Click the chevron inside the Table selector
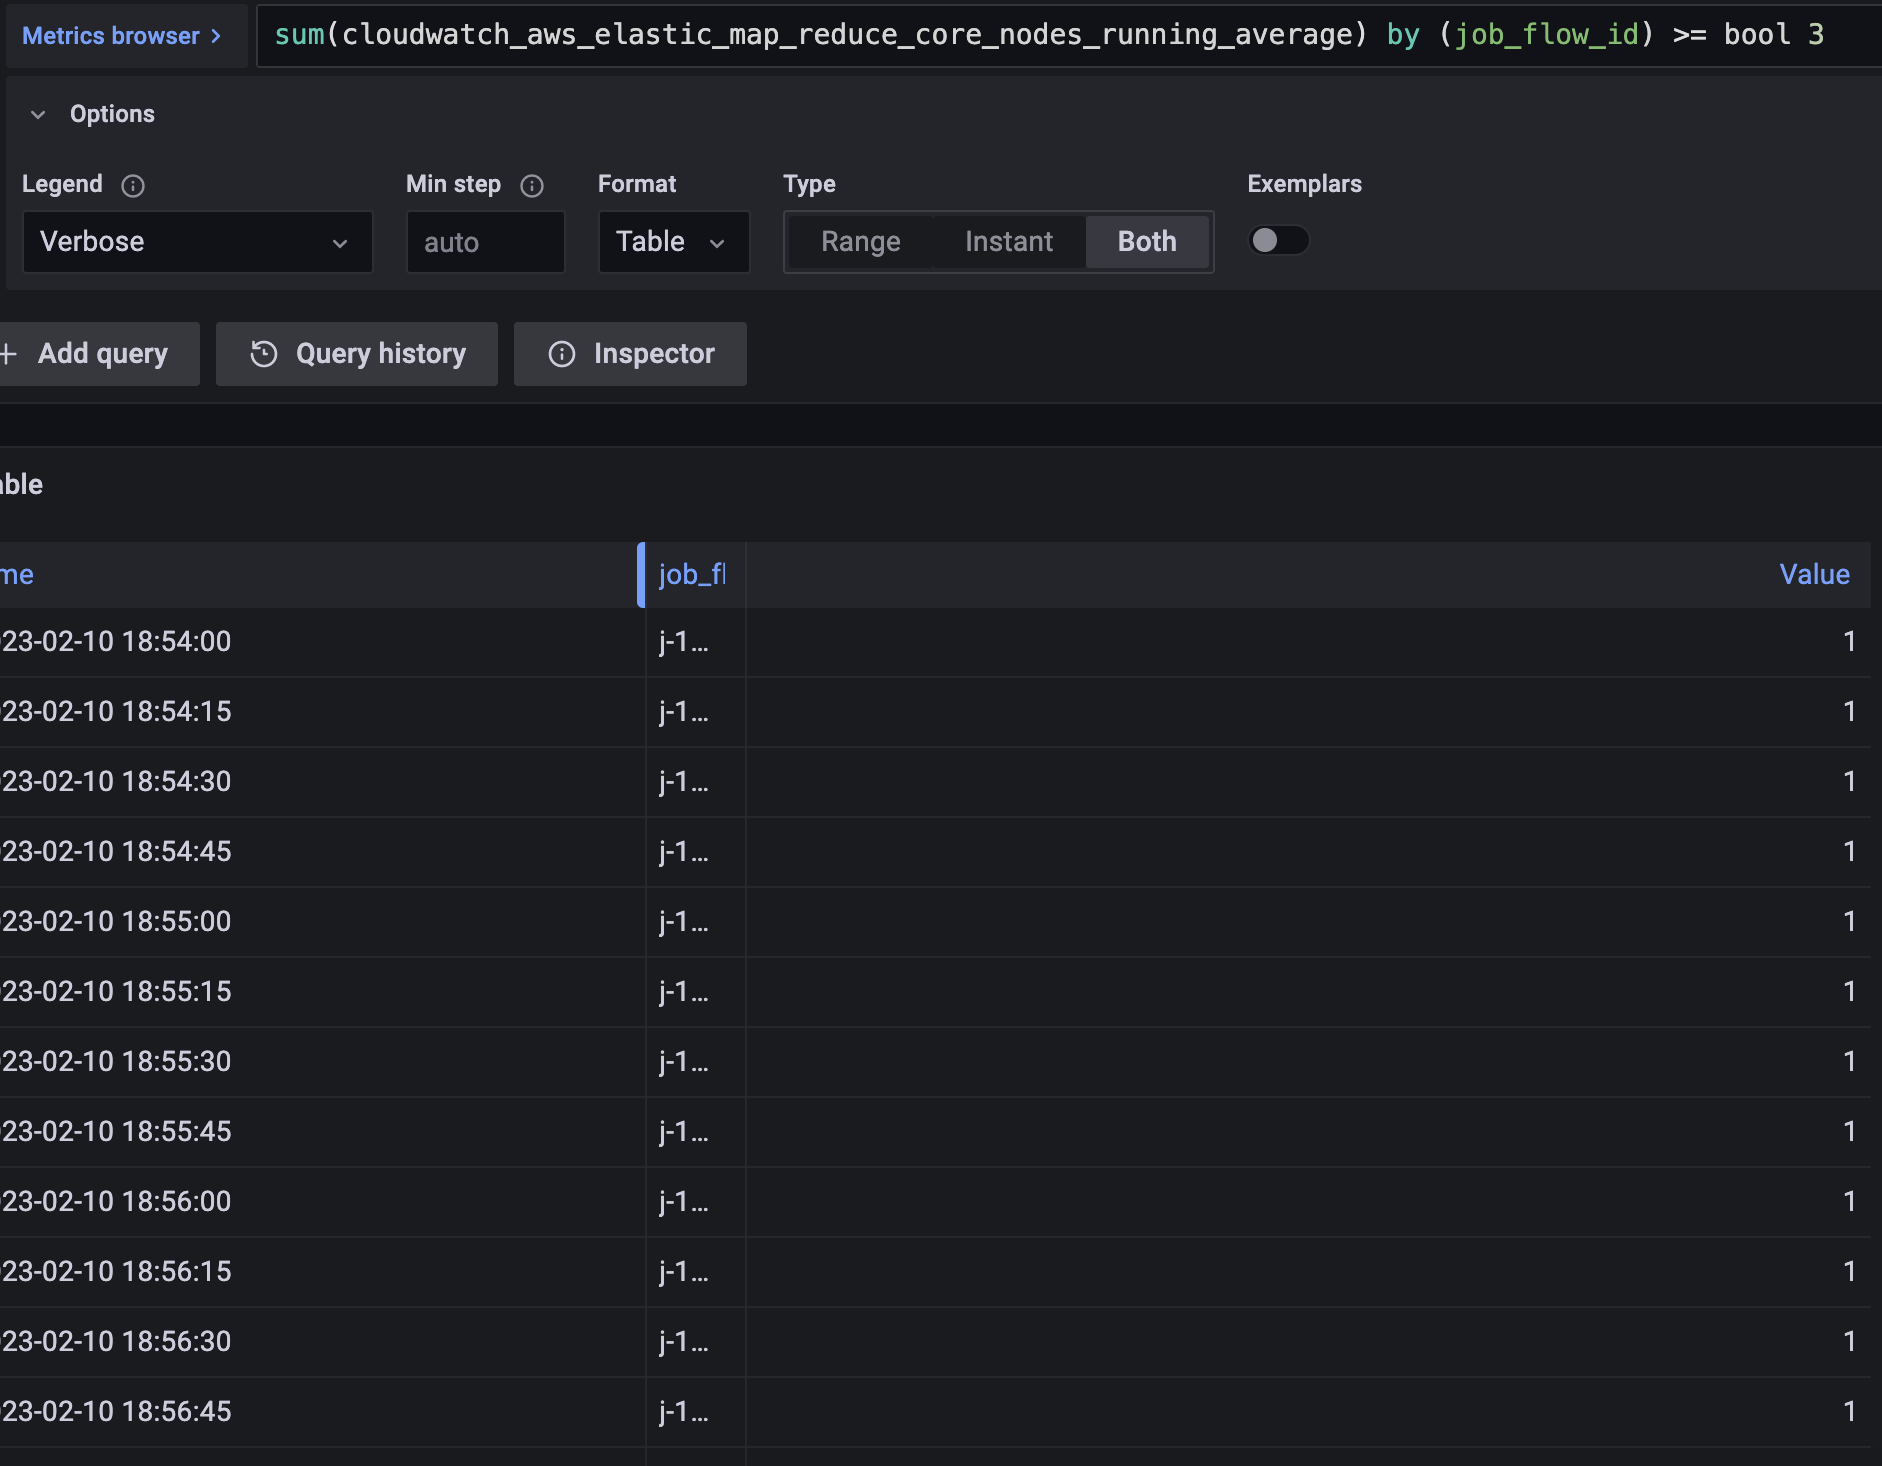The height and width of the screenshot is (1466, 1882). pyautogui.click(x=719, y=242)
